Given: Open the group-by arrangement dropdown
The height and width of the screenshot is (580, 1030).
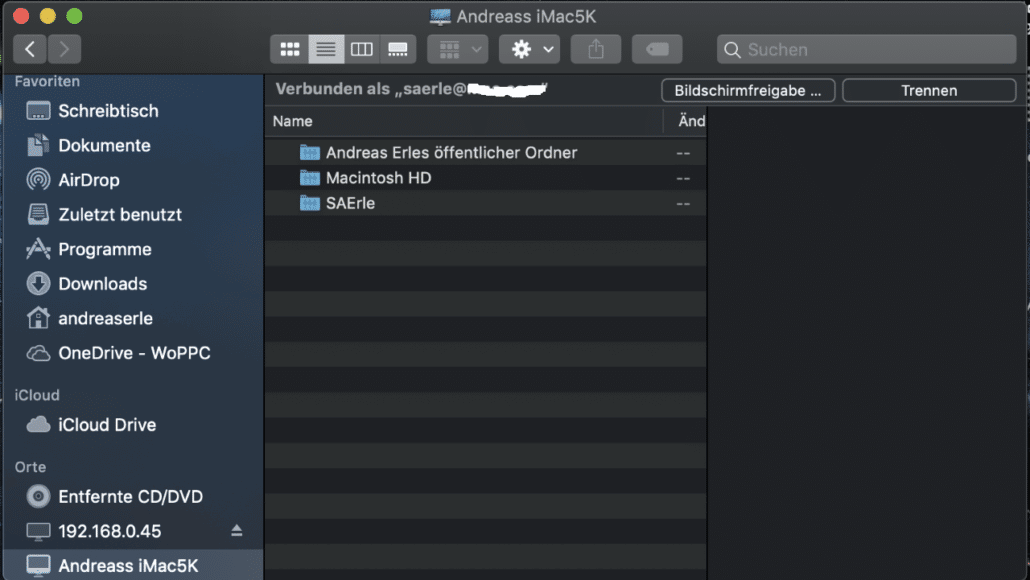Looking at the screenshot, I should (x=457, y=49).
